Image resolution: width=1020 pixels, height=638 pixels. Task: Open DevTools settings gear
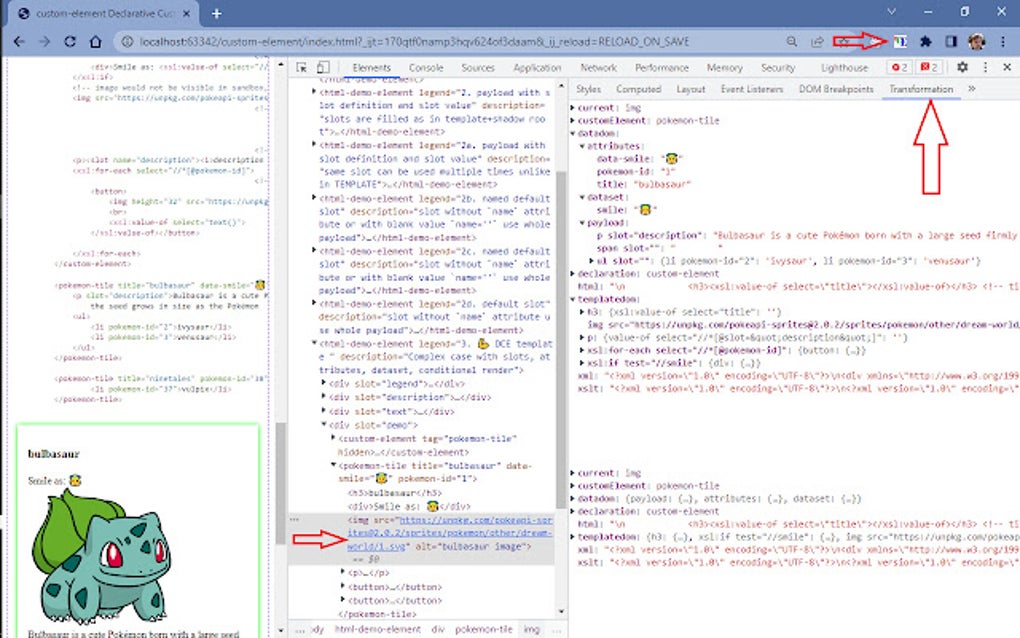pos(962,68)
